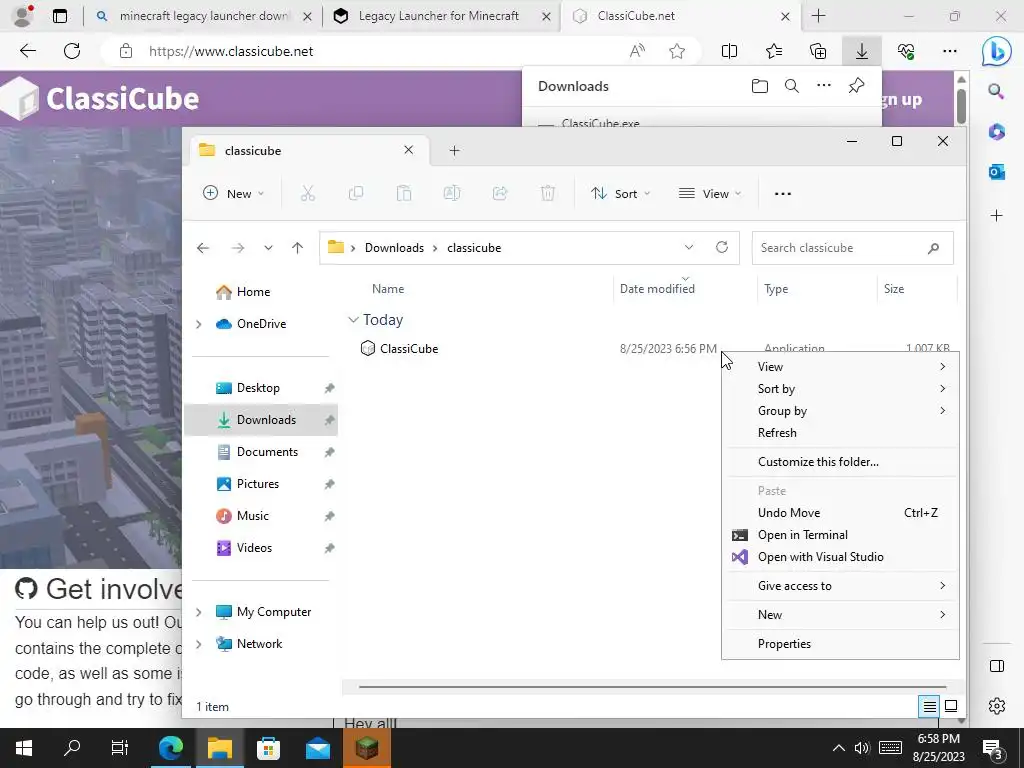1024x768 pixels.
Task: Open View submenu in context menu
Action: [840, 366]
